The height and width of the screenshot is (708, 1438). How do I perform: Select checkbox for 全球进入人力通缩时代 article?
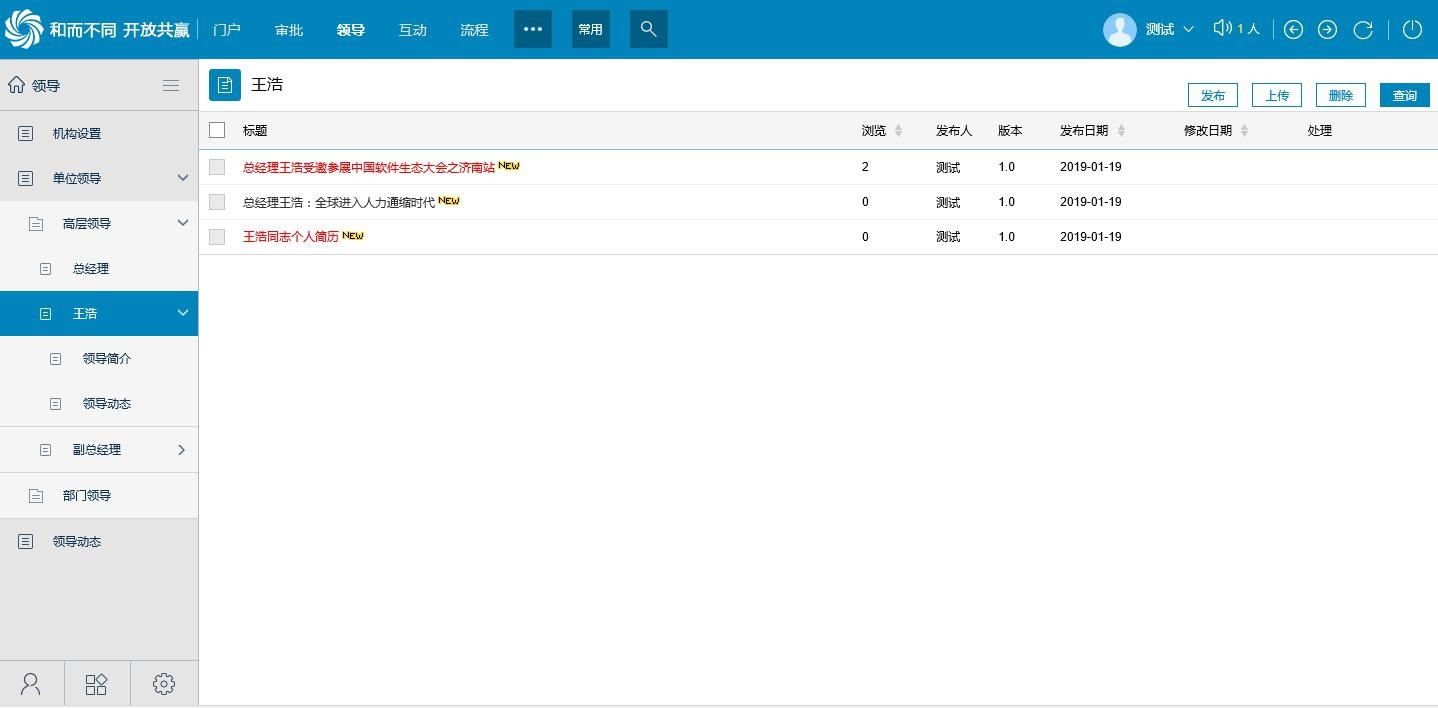(217, 202)
